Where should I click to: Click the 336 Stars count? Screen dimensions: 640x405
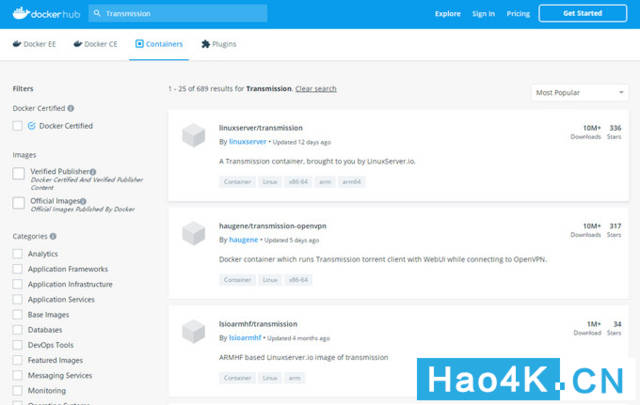click(615, 128)
